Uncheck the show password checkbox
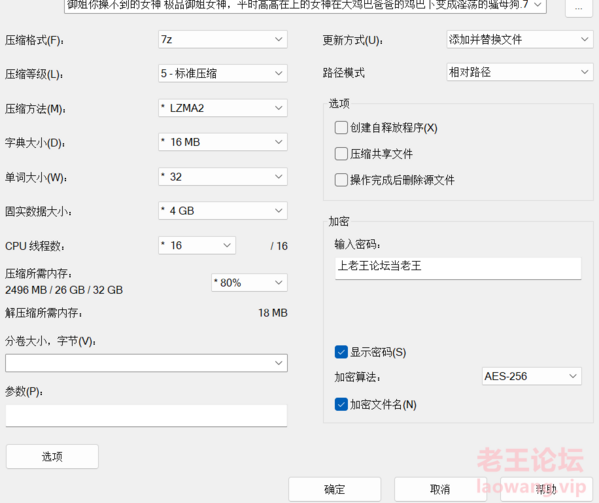Image resolution: width=599 pixels, height=503 pixels. pos(341,352)
